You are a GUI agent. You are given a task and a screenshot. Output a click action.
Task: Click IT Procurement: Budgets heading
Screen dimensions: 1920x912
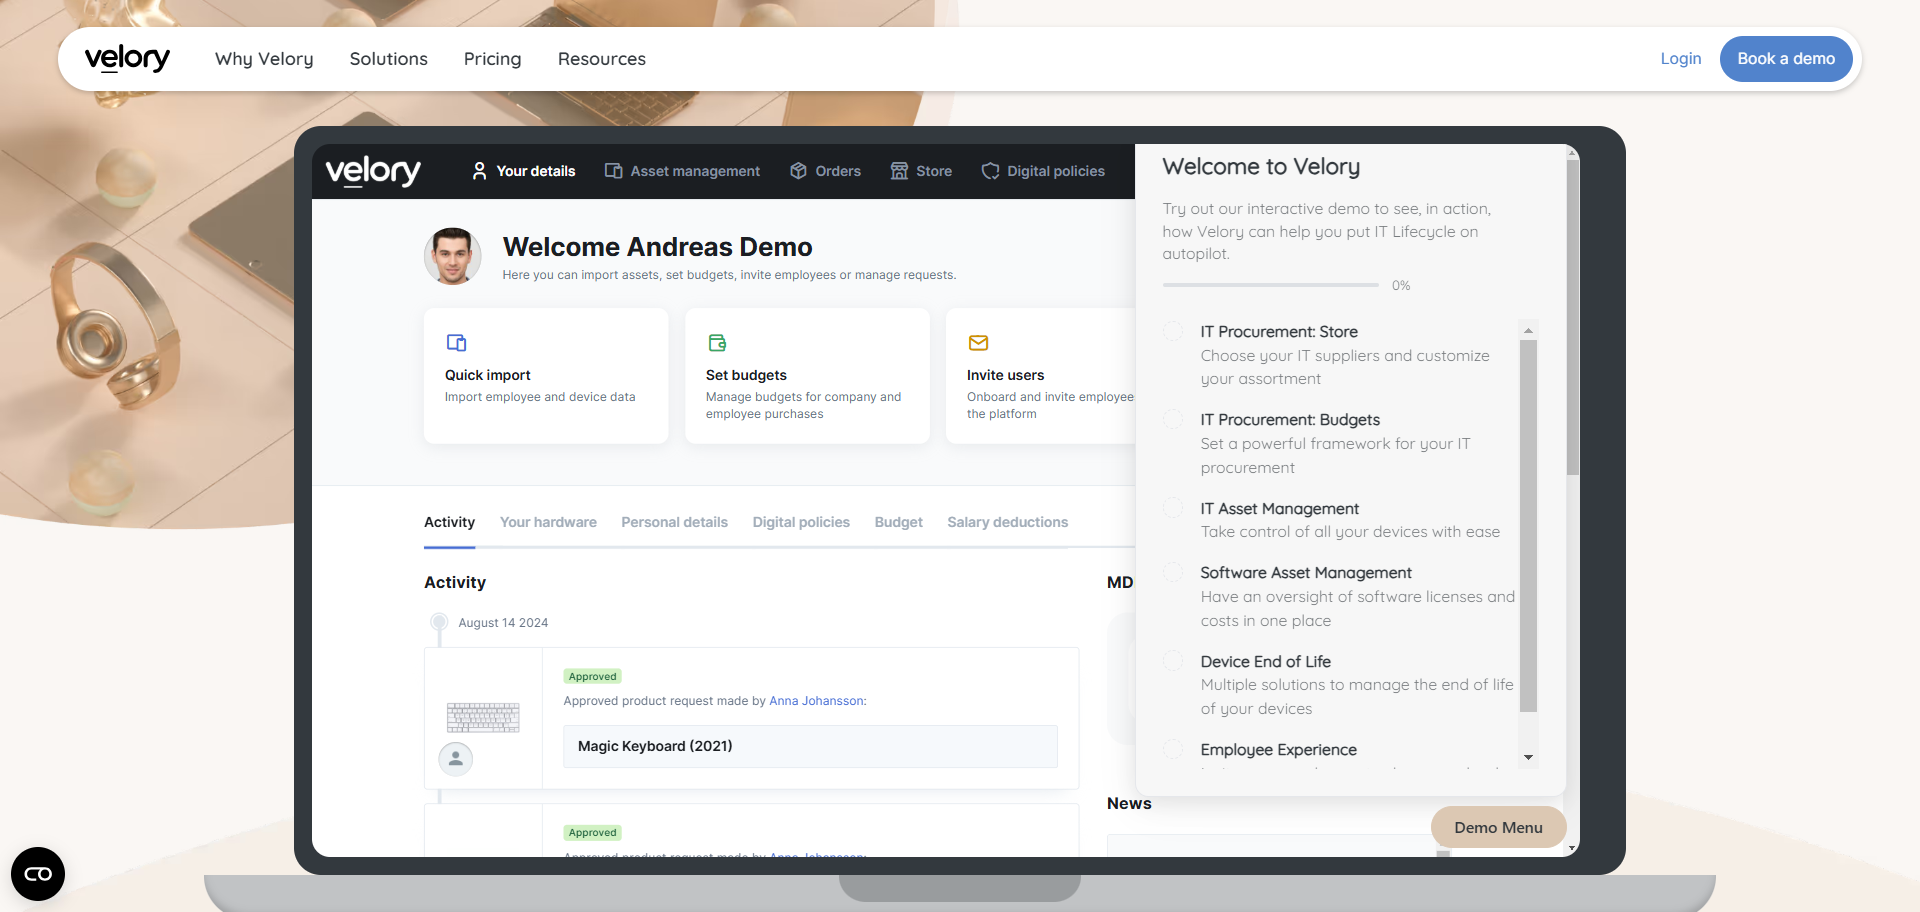[x=1290, y=419]
